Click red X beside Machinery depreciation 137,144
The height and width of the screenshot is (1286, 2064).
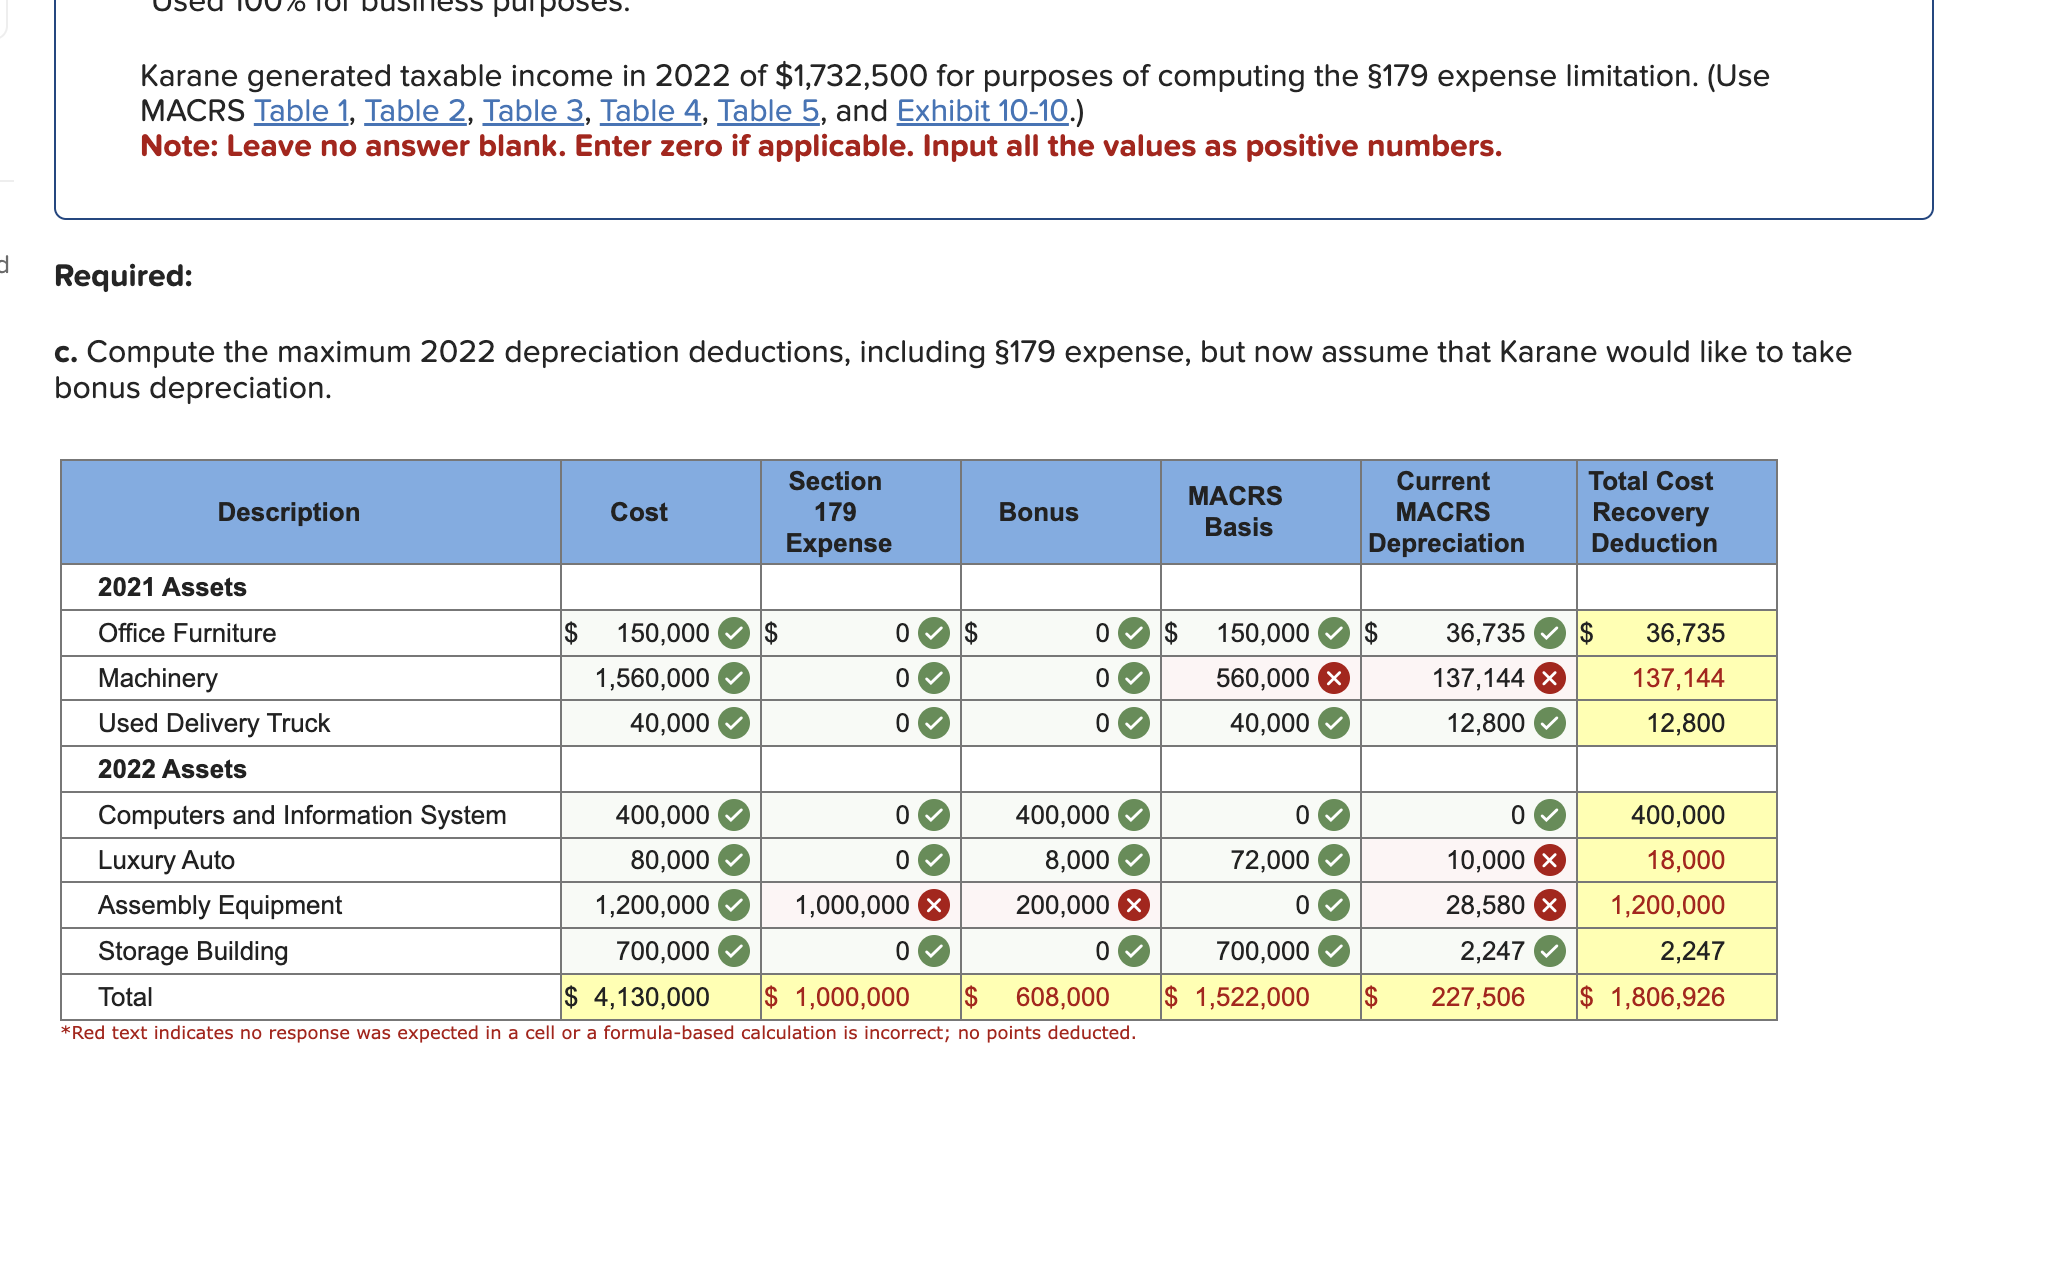pos(1549,679)
